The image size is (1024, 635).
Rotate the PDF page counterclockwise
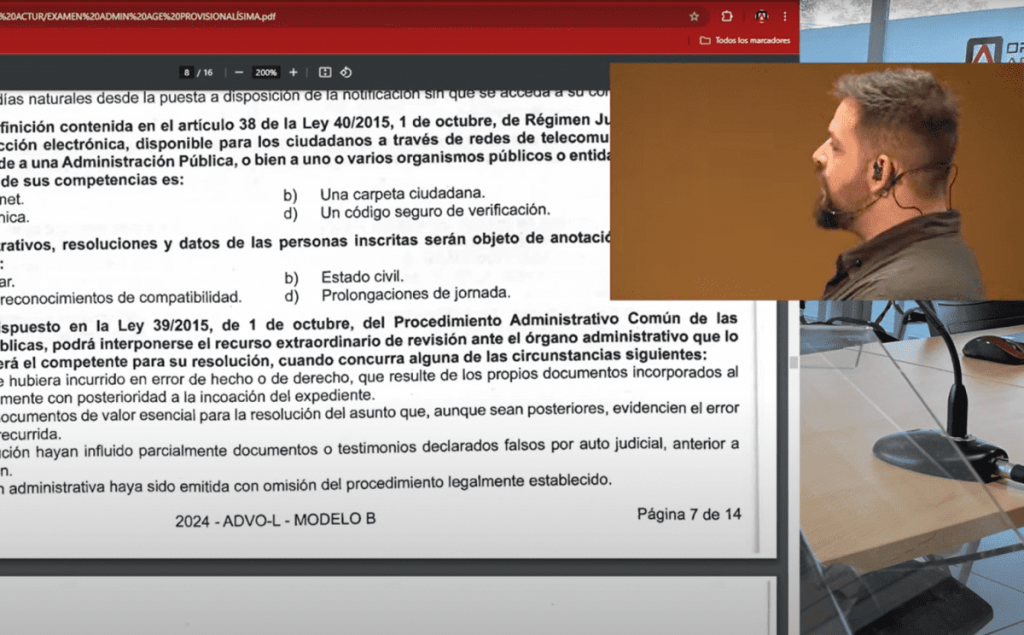[347, 72]
